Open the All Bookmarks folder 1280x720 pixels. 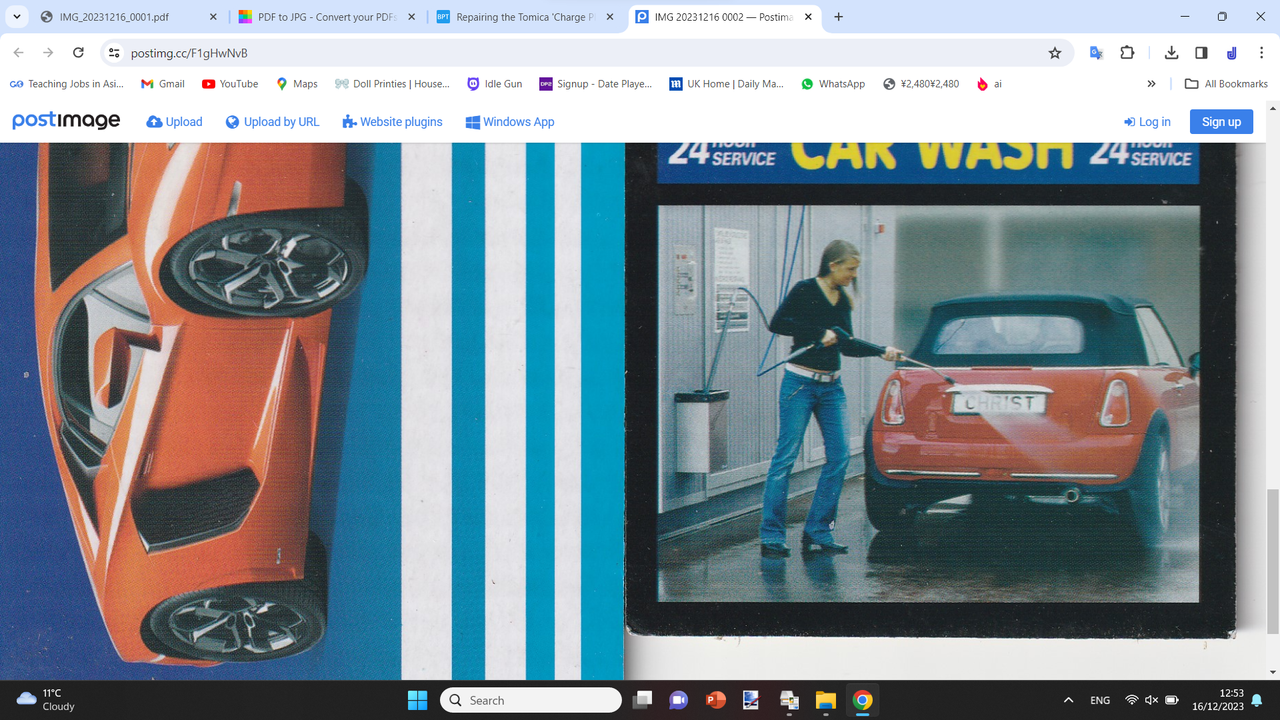pos(1226,84)
